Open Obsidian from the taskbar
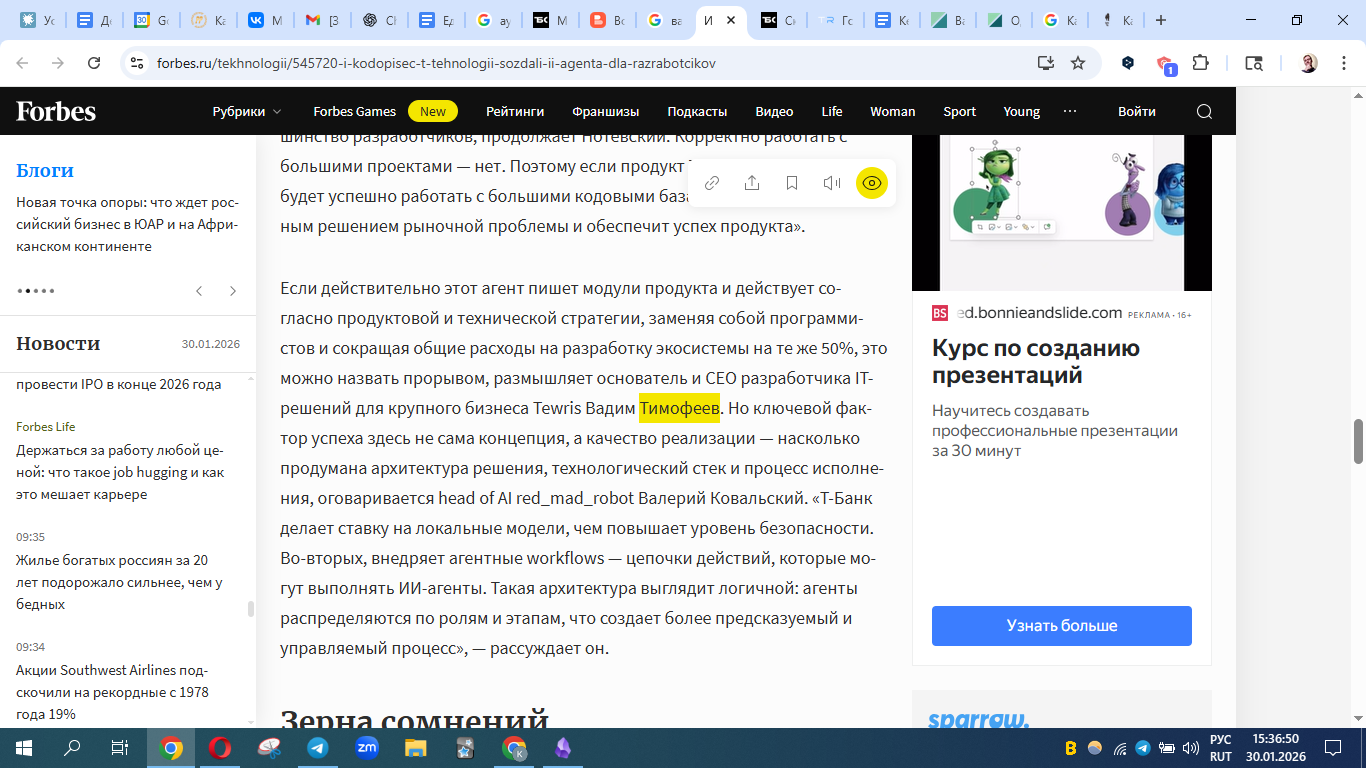This screenshot has width=1366, height=768. pyautogui.click(x=563, y=748)
